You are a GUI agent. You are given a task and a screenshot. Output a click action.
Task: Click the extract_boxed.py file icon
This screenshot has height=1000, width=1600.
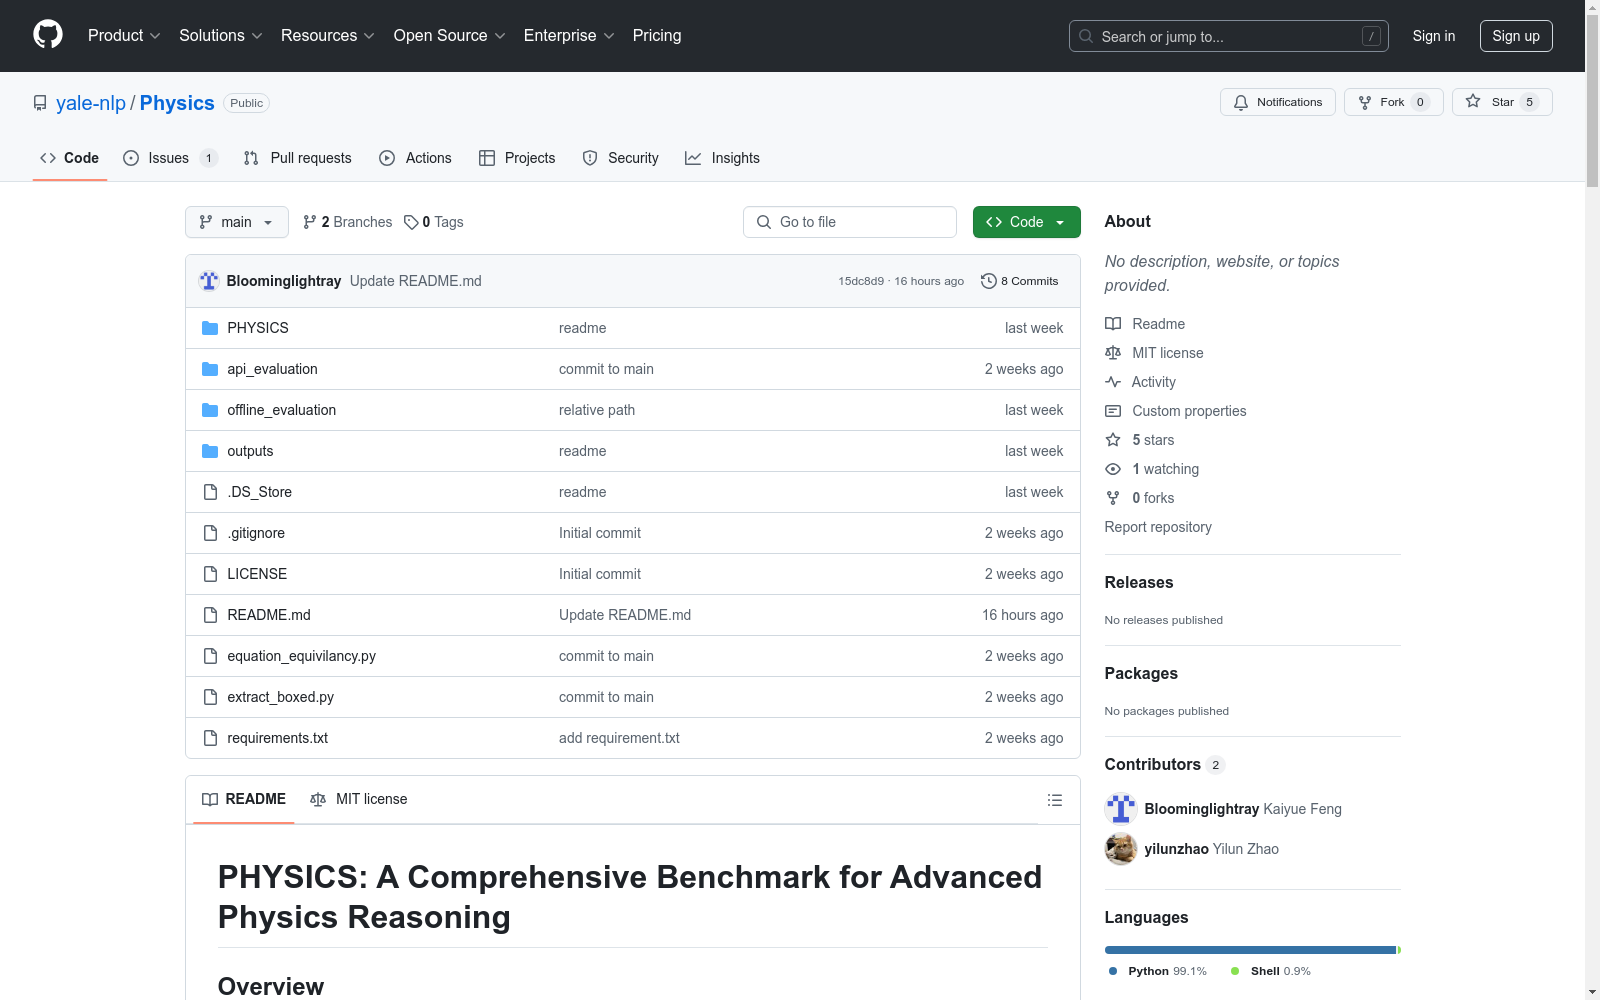point(210,697)
